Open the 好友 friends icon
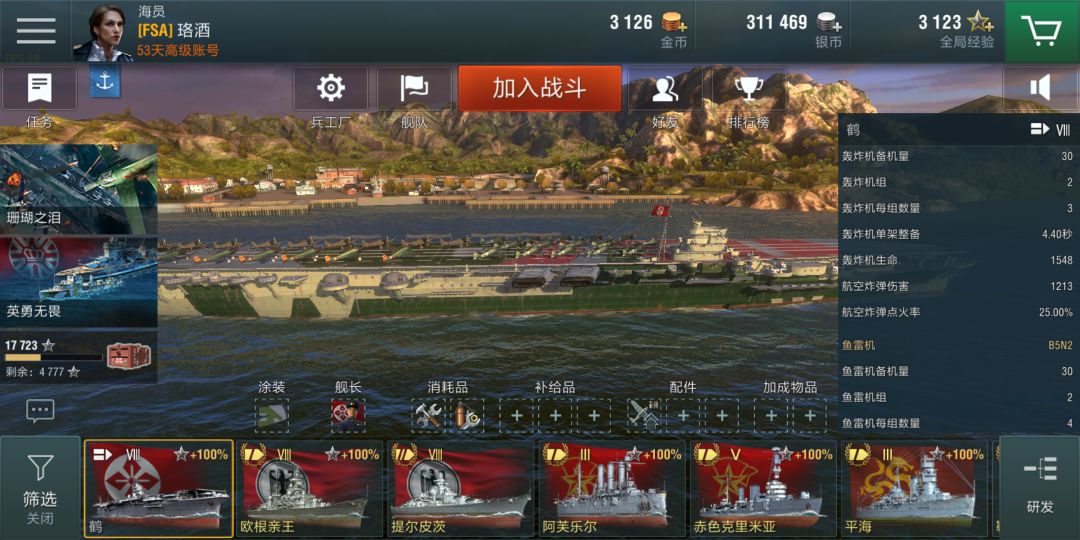The image size is (1080, 540). pos(664,88)
